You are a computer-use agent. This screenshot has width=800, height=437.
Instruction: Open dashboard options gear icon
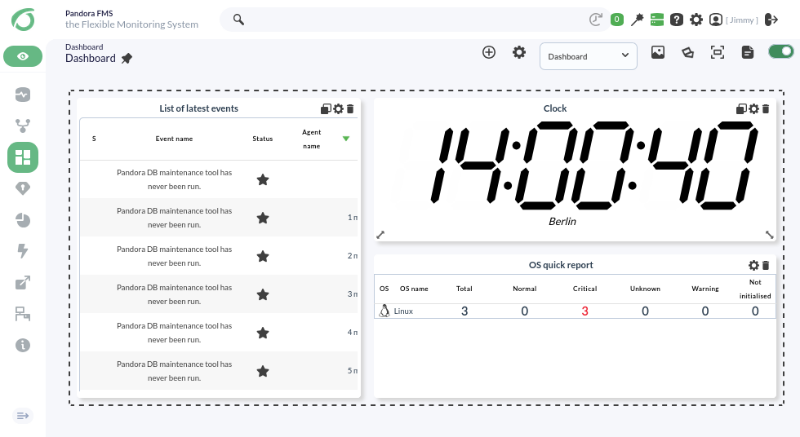coord(519,52)
